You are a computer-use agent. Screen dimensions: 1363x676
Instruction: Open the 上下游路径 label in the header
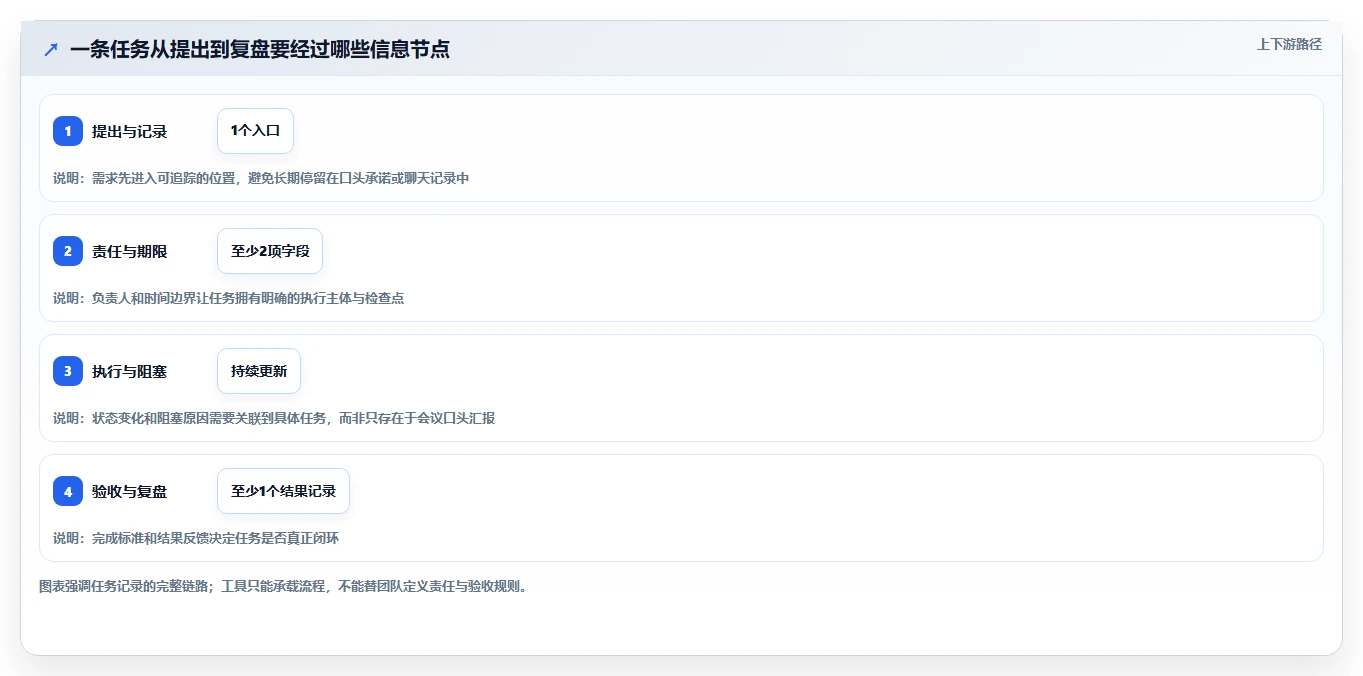pos(1289,44)
